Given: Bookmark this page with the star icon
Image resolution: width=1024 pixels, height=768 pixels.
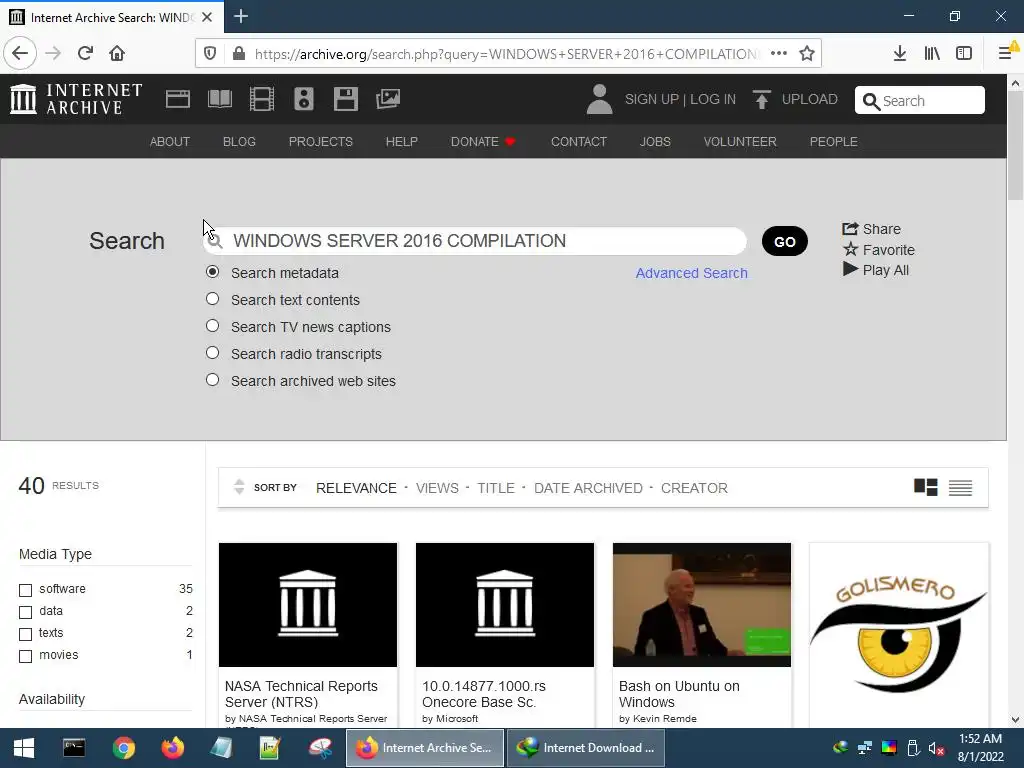Looking at the screenshot, I should pyautogui.click(x=807, y=54).
